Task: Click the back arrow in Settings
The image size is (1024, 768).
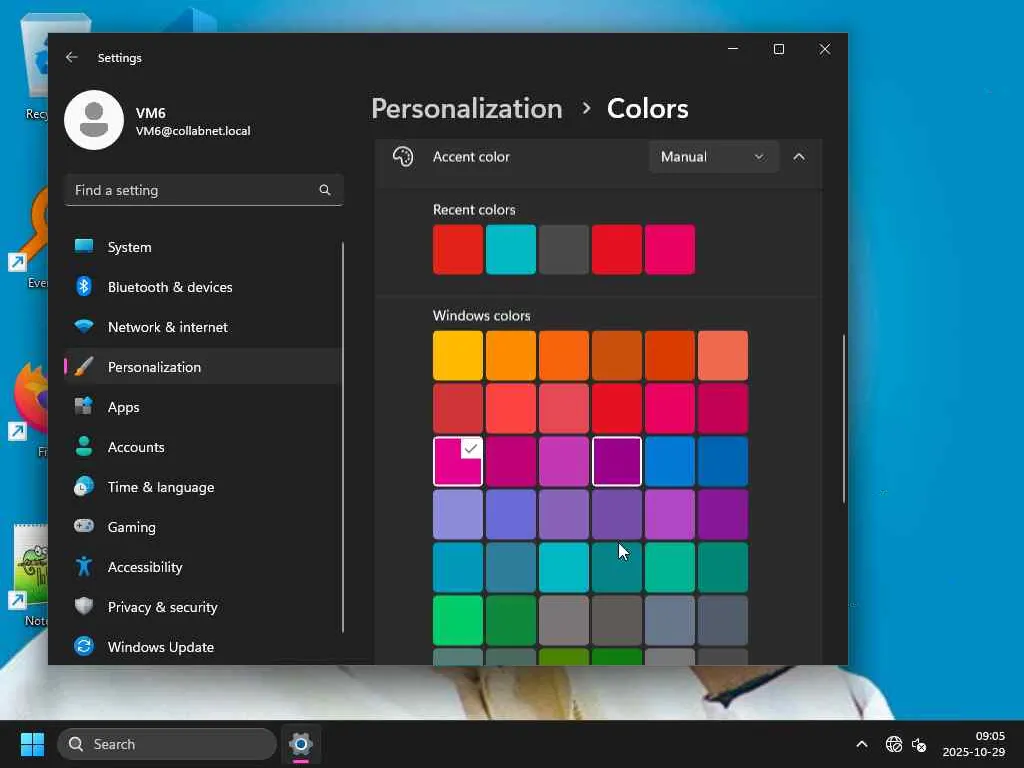Action: pos(71,57)
